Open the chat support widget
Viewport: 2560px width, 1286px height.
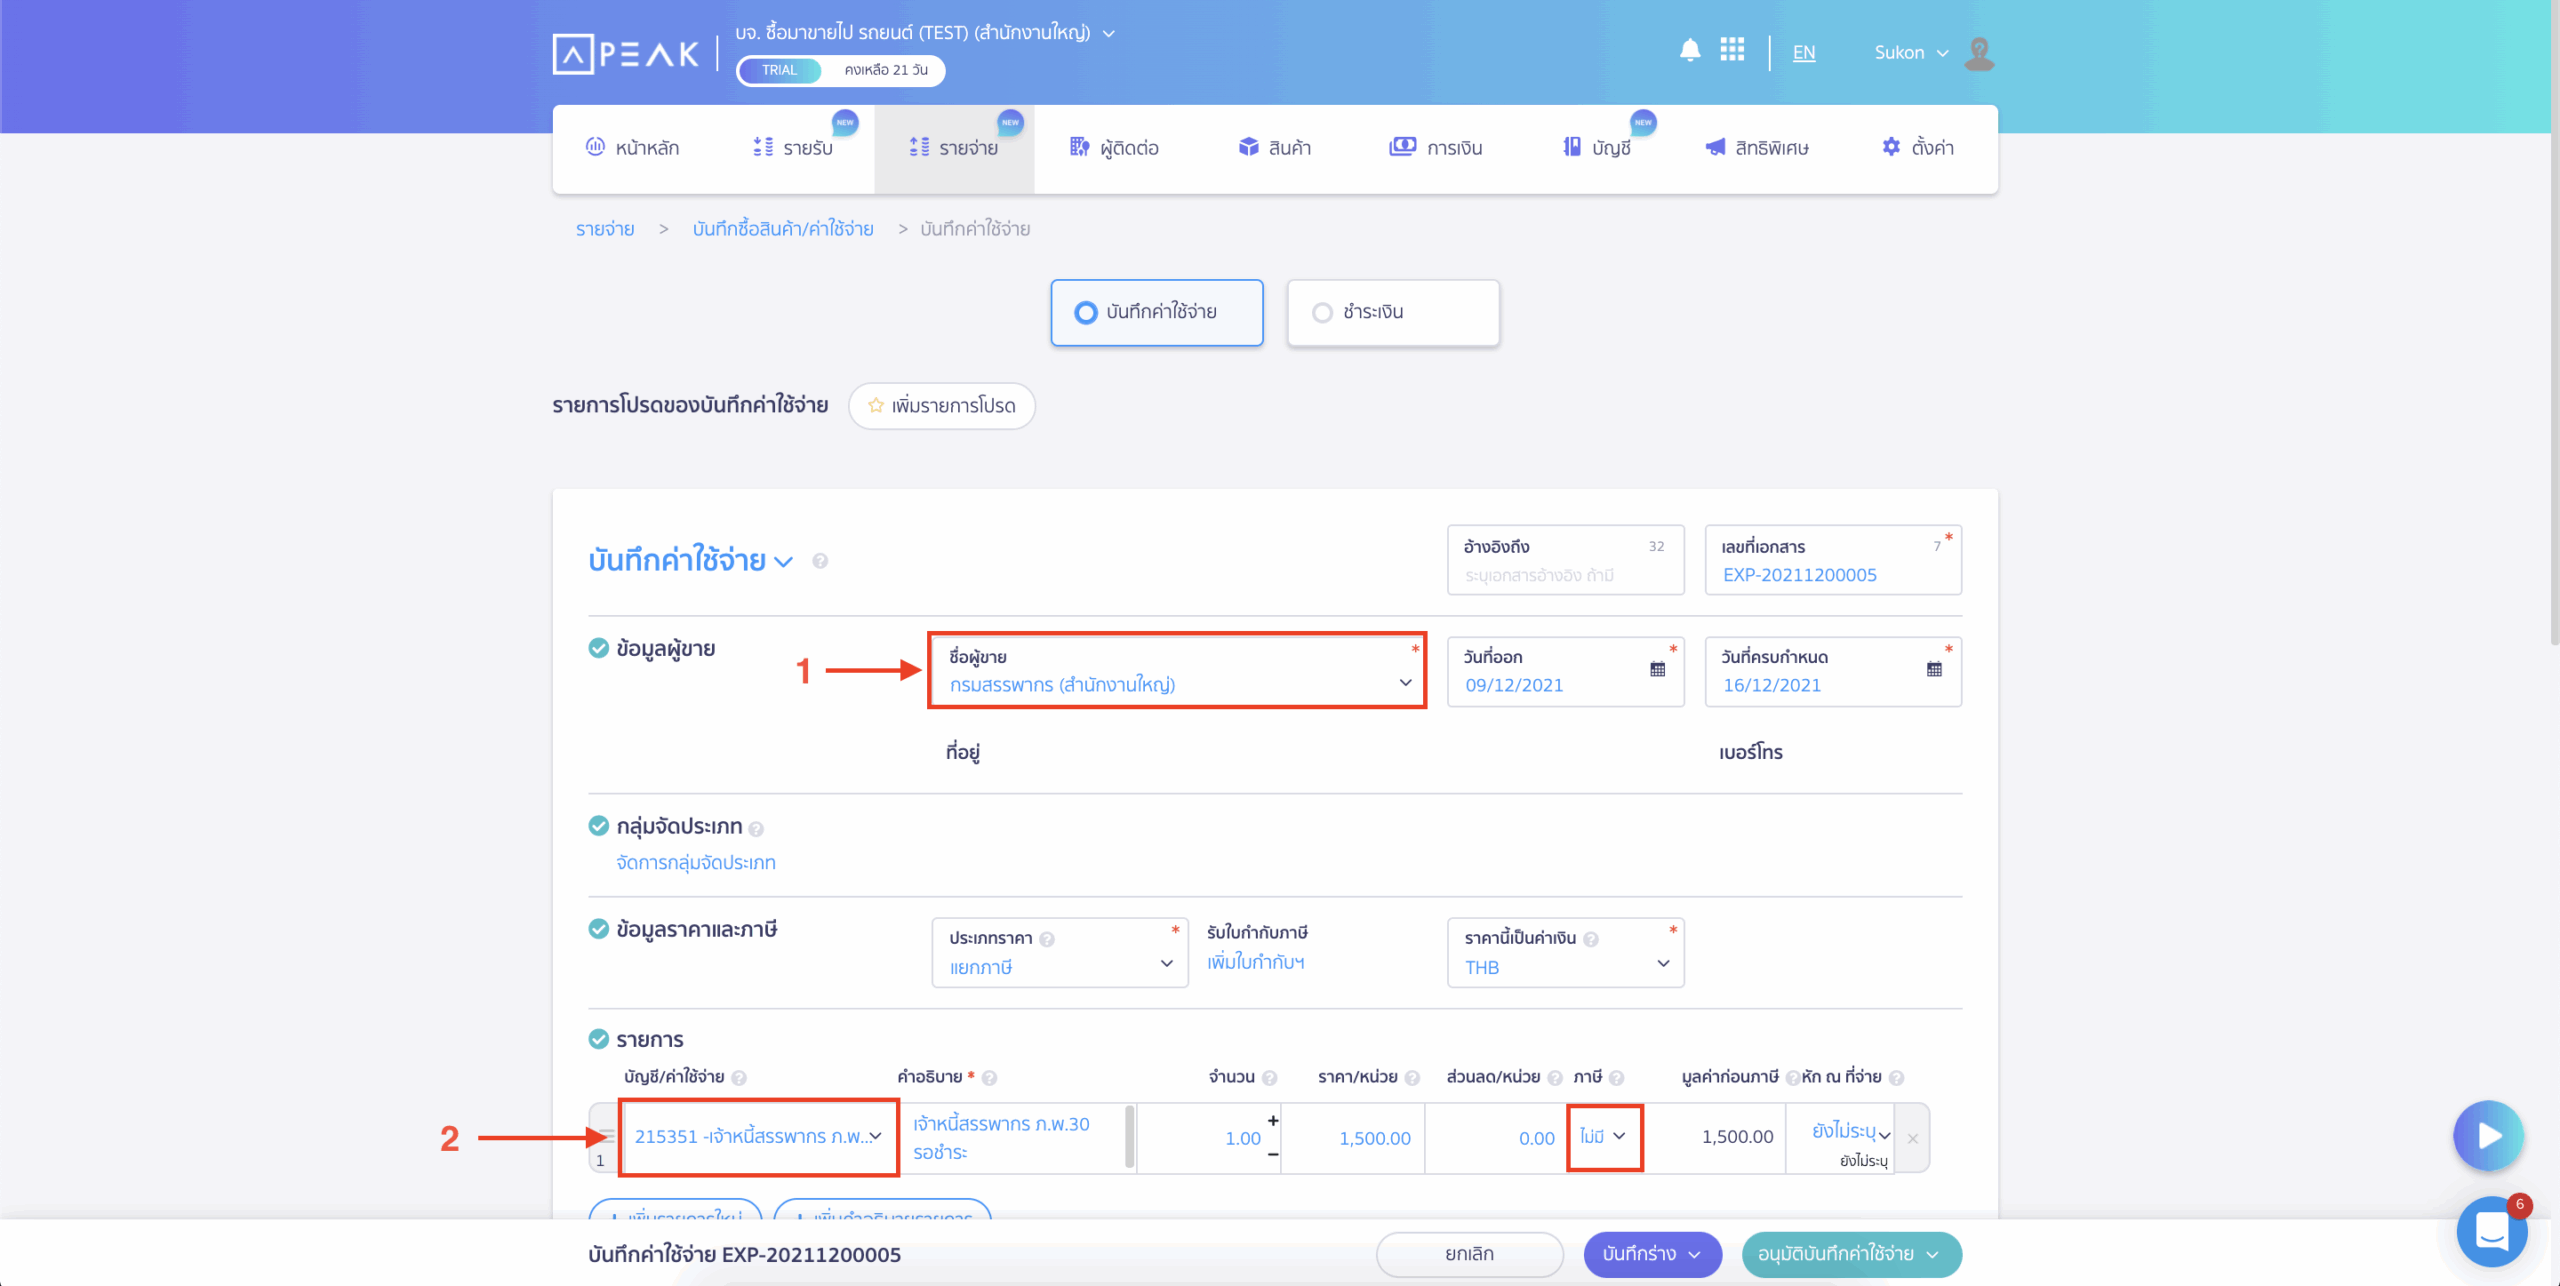[2491, 1231]
